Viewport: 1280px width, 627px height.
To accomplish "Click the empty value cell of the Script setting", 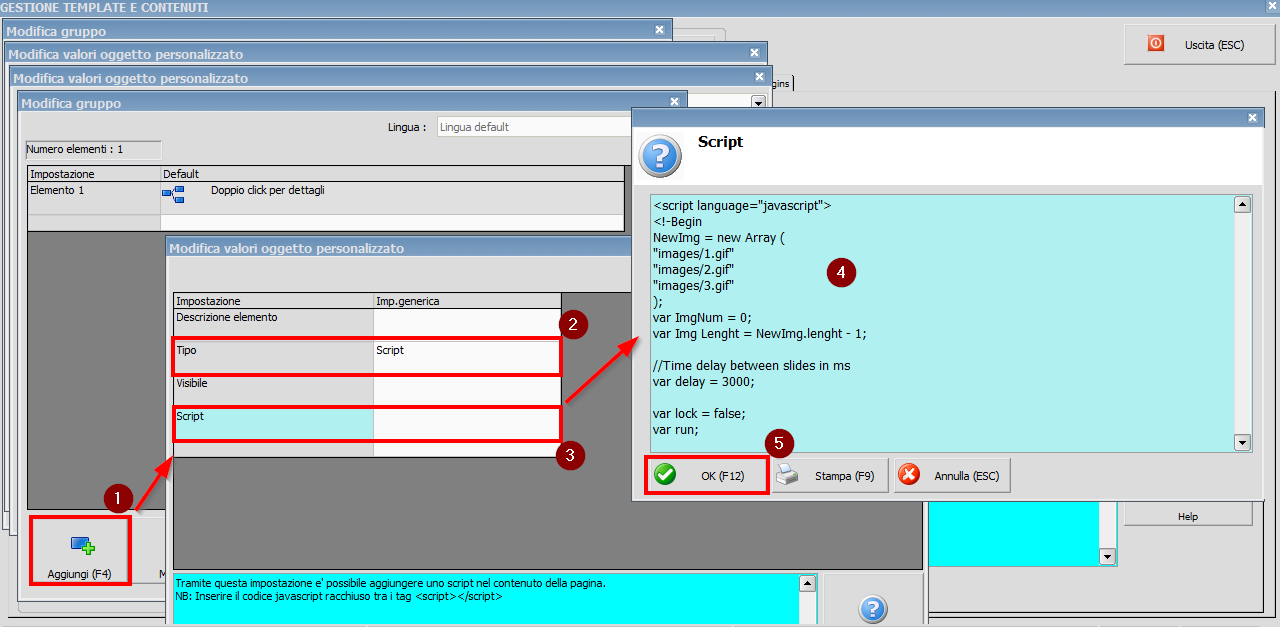I will [x=467, y=423].
